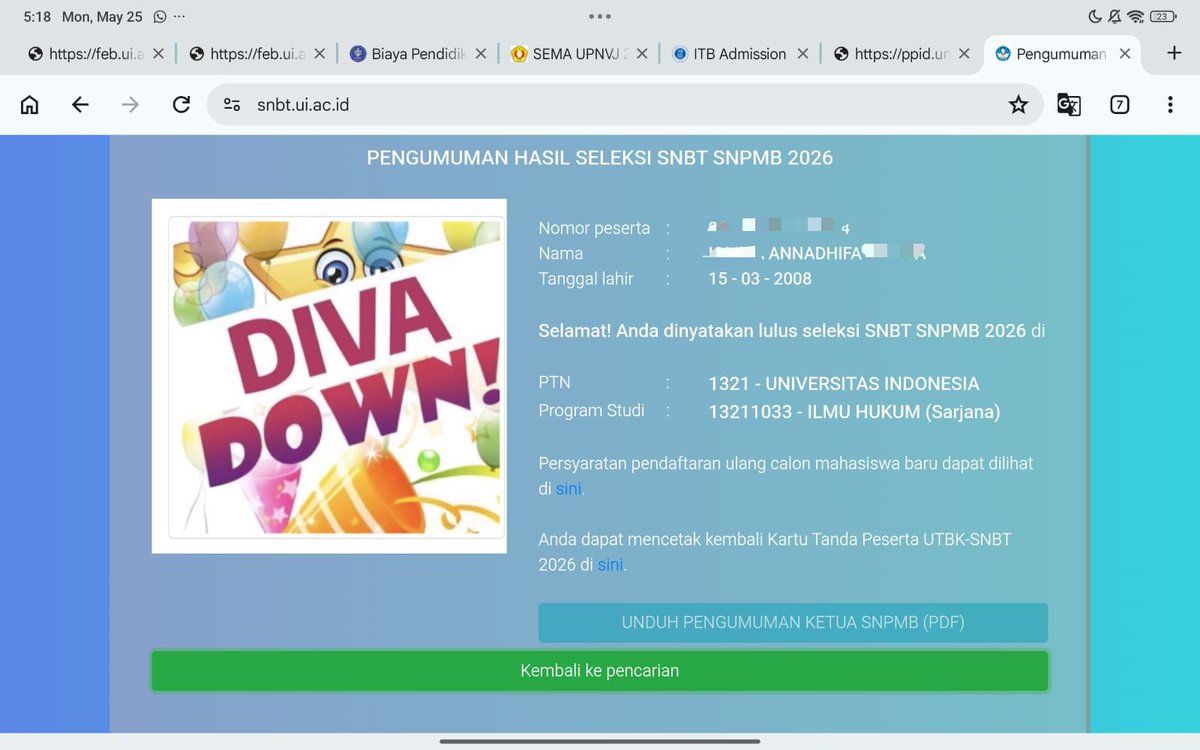Viewport: 1200px width, 750px height.
Task: Open a new tab with the plus icon
Action: point(1175,53)
